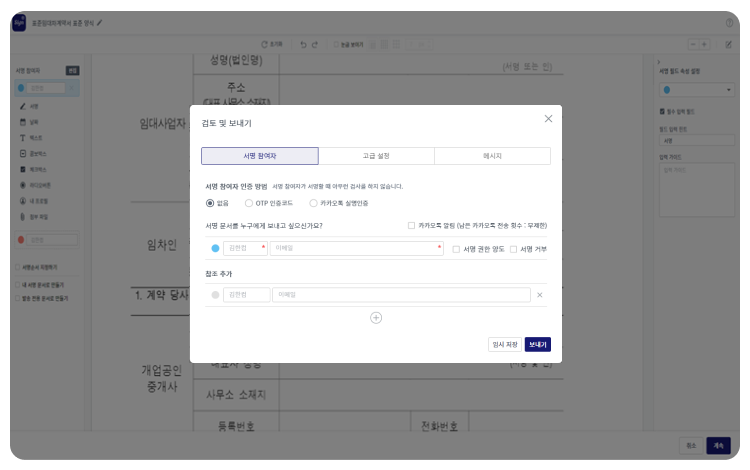Select the 서명 signature field tool
The height and width of the screenshot is (470, 750).
pyautogui.click(x=33, y=105)
